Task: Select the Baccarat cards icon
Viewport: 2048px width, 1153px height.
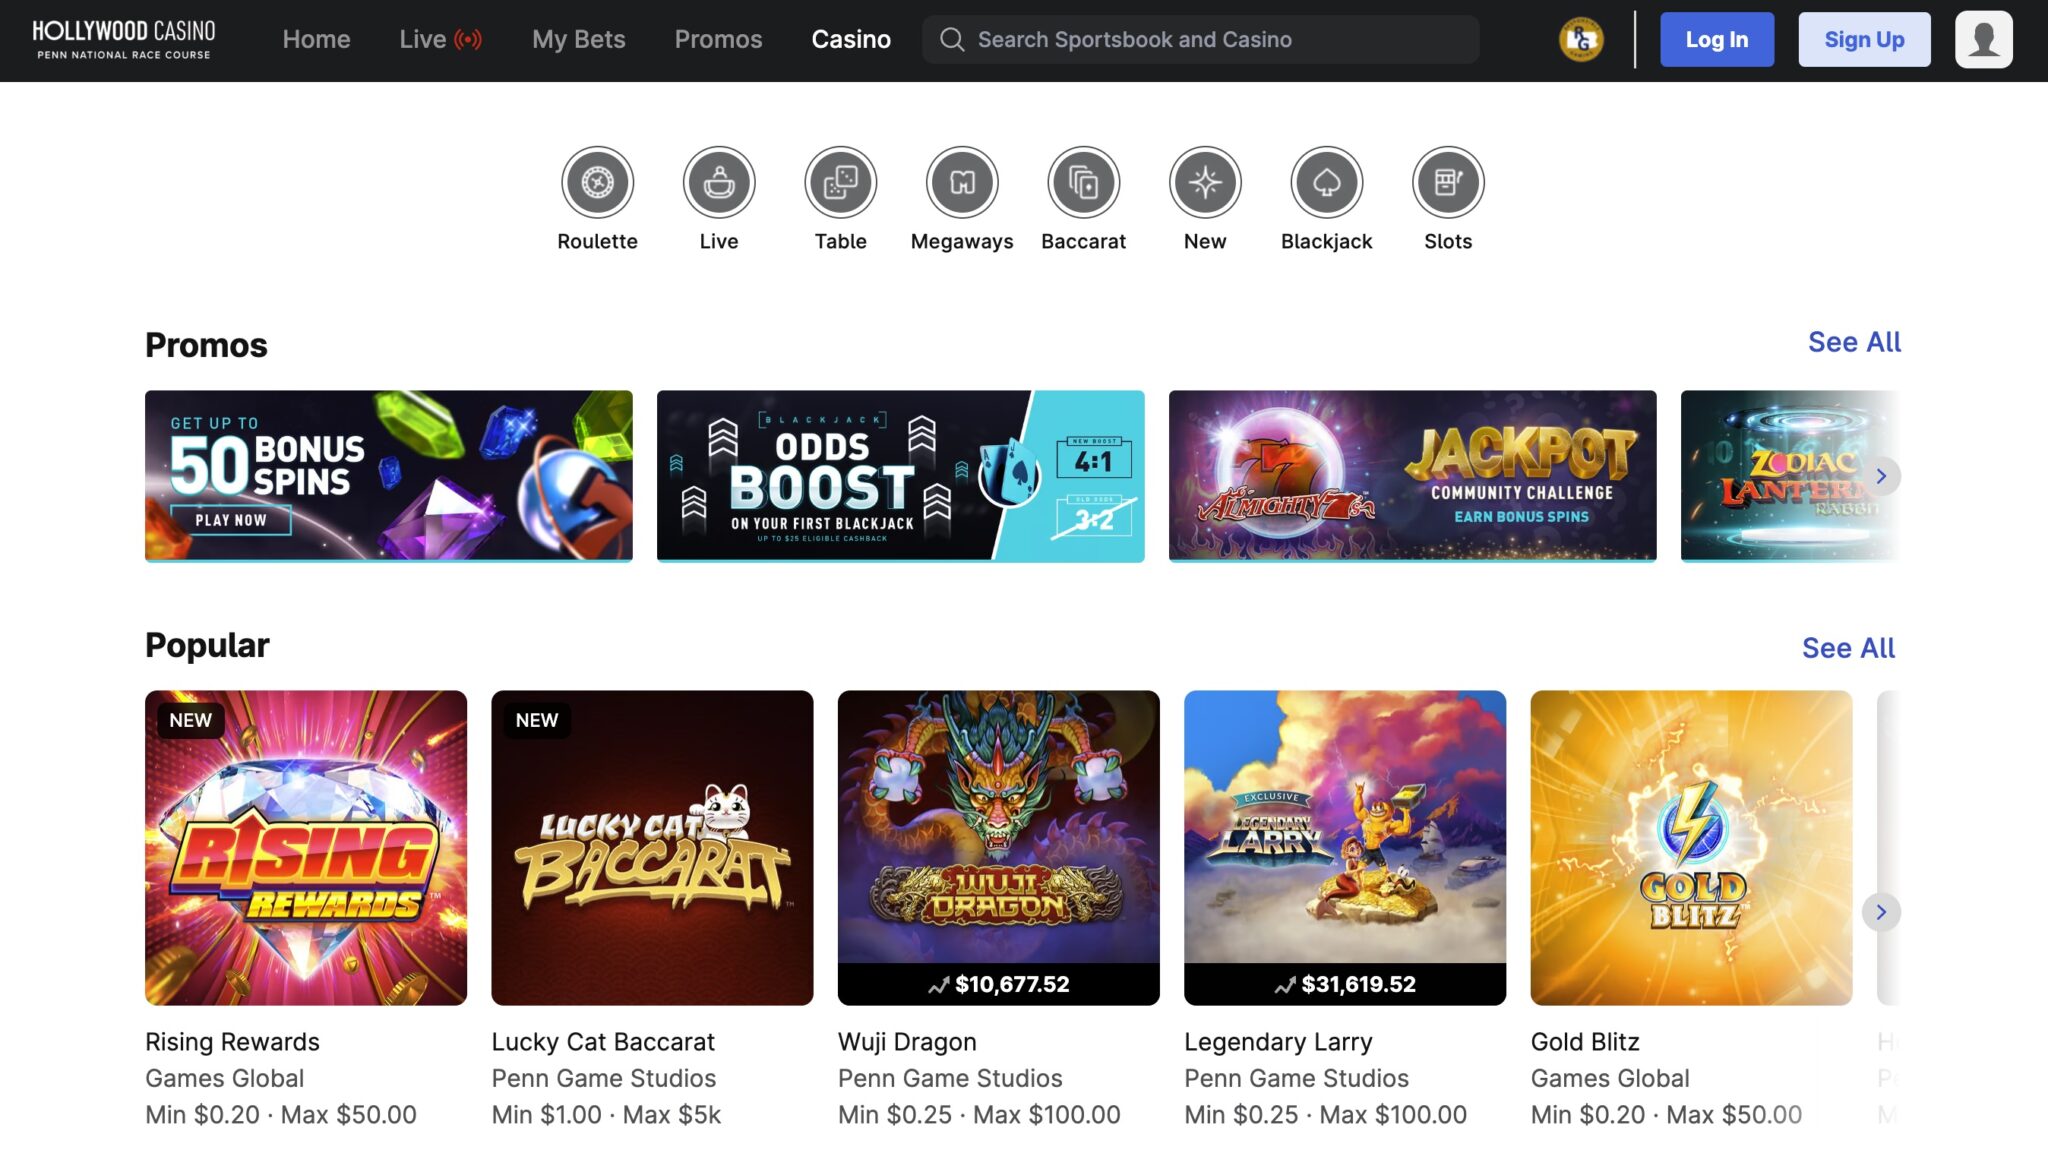Action: pyautogui.click(x=1083, y=182)
